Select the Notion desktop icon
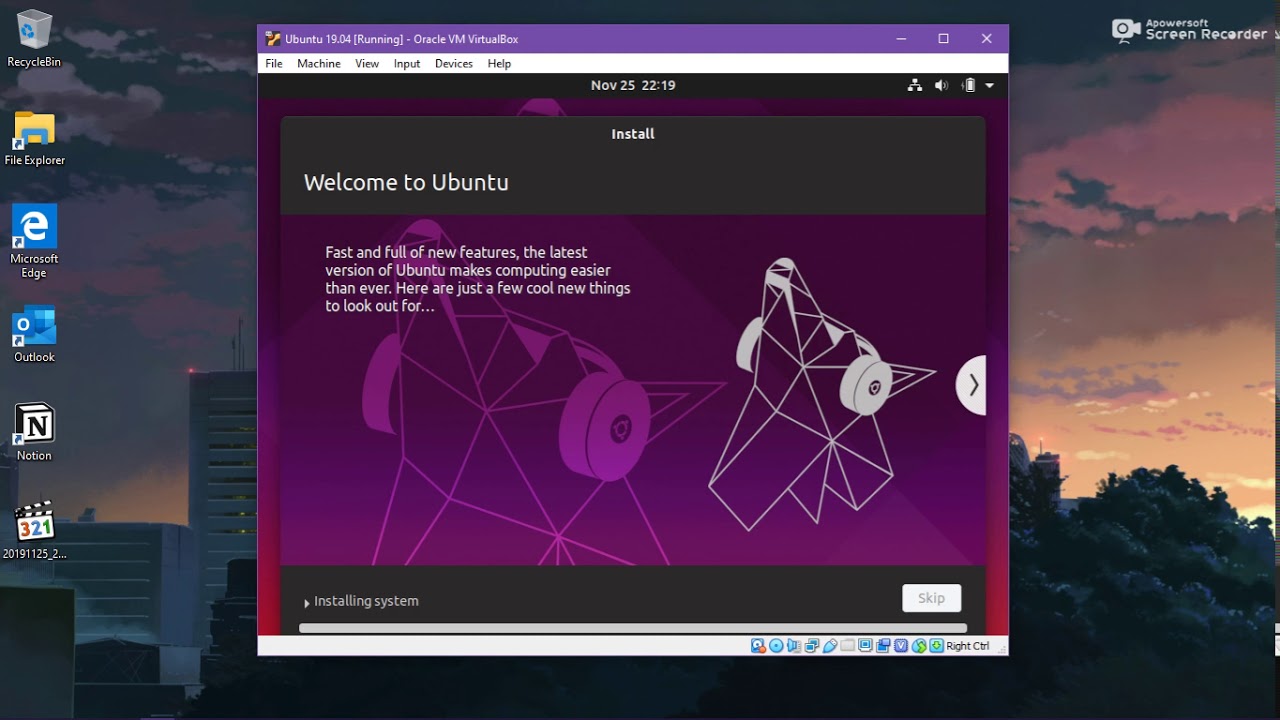This screenshot has width=1280, height=720. 34,432
